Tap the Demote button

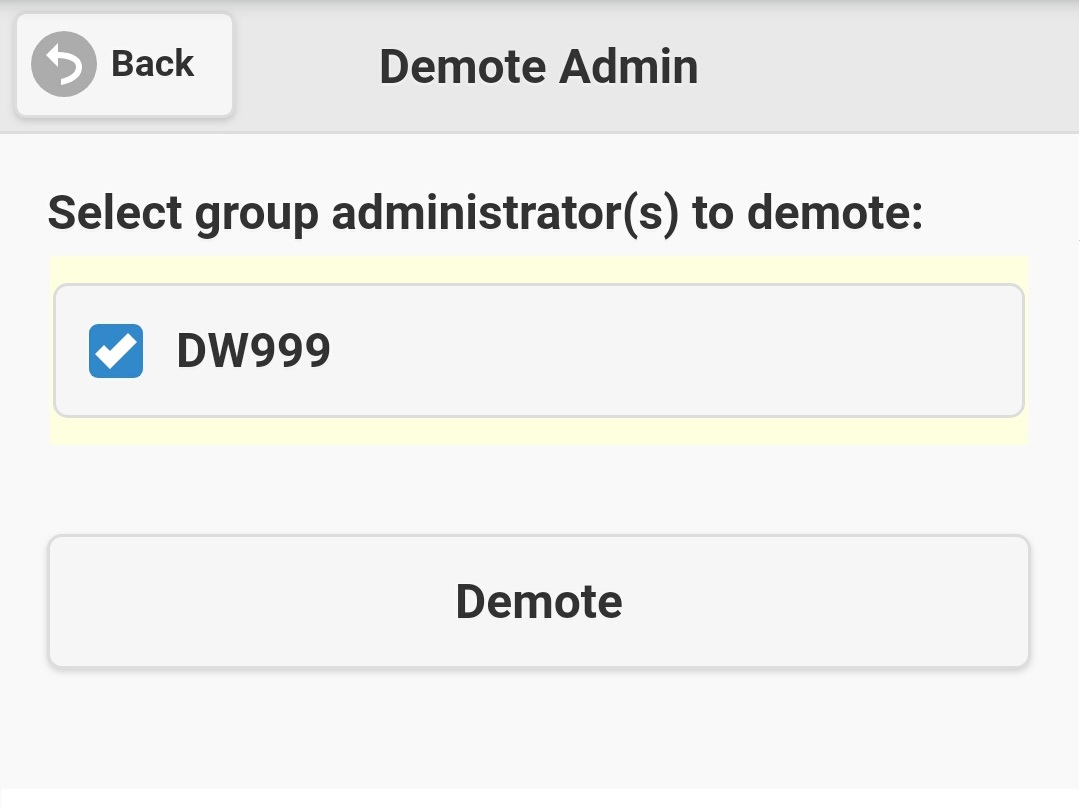[x=539, y=601]
